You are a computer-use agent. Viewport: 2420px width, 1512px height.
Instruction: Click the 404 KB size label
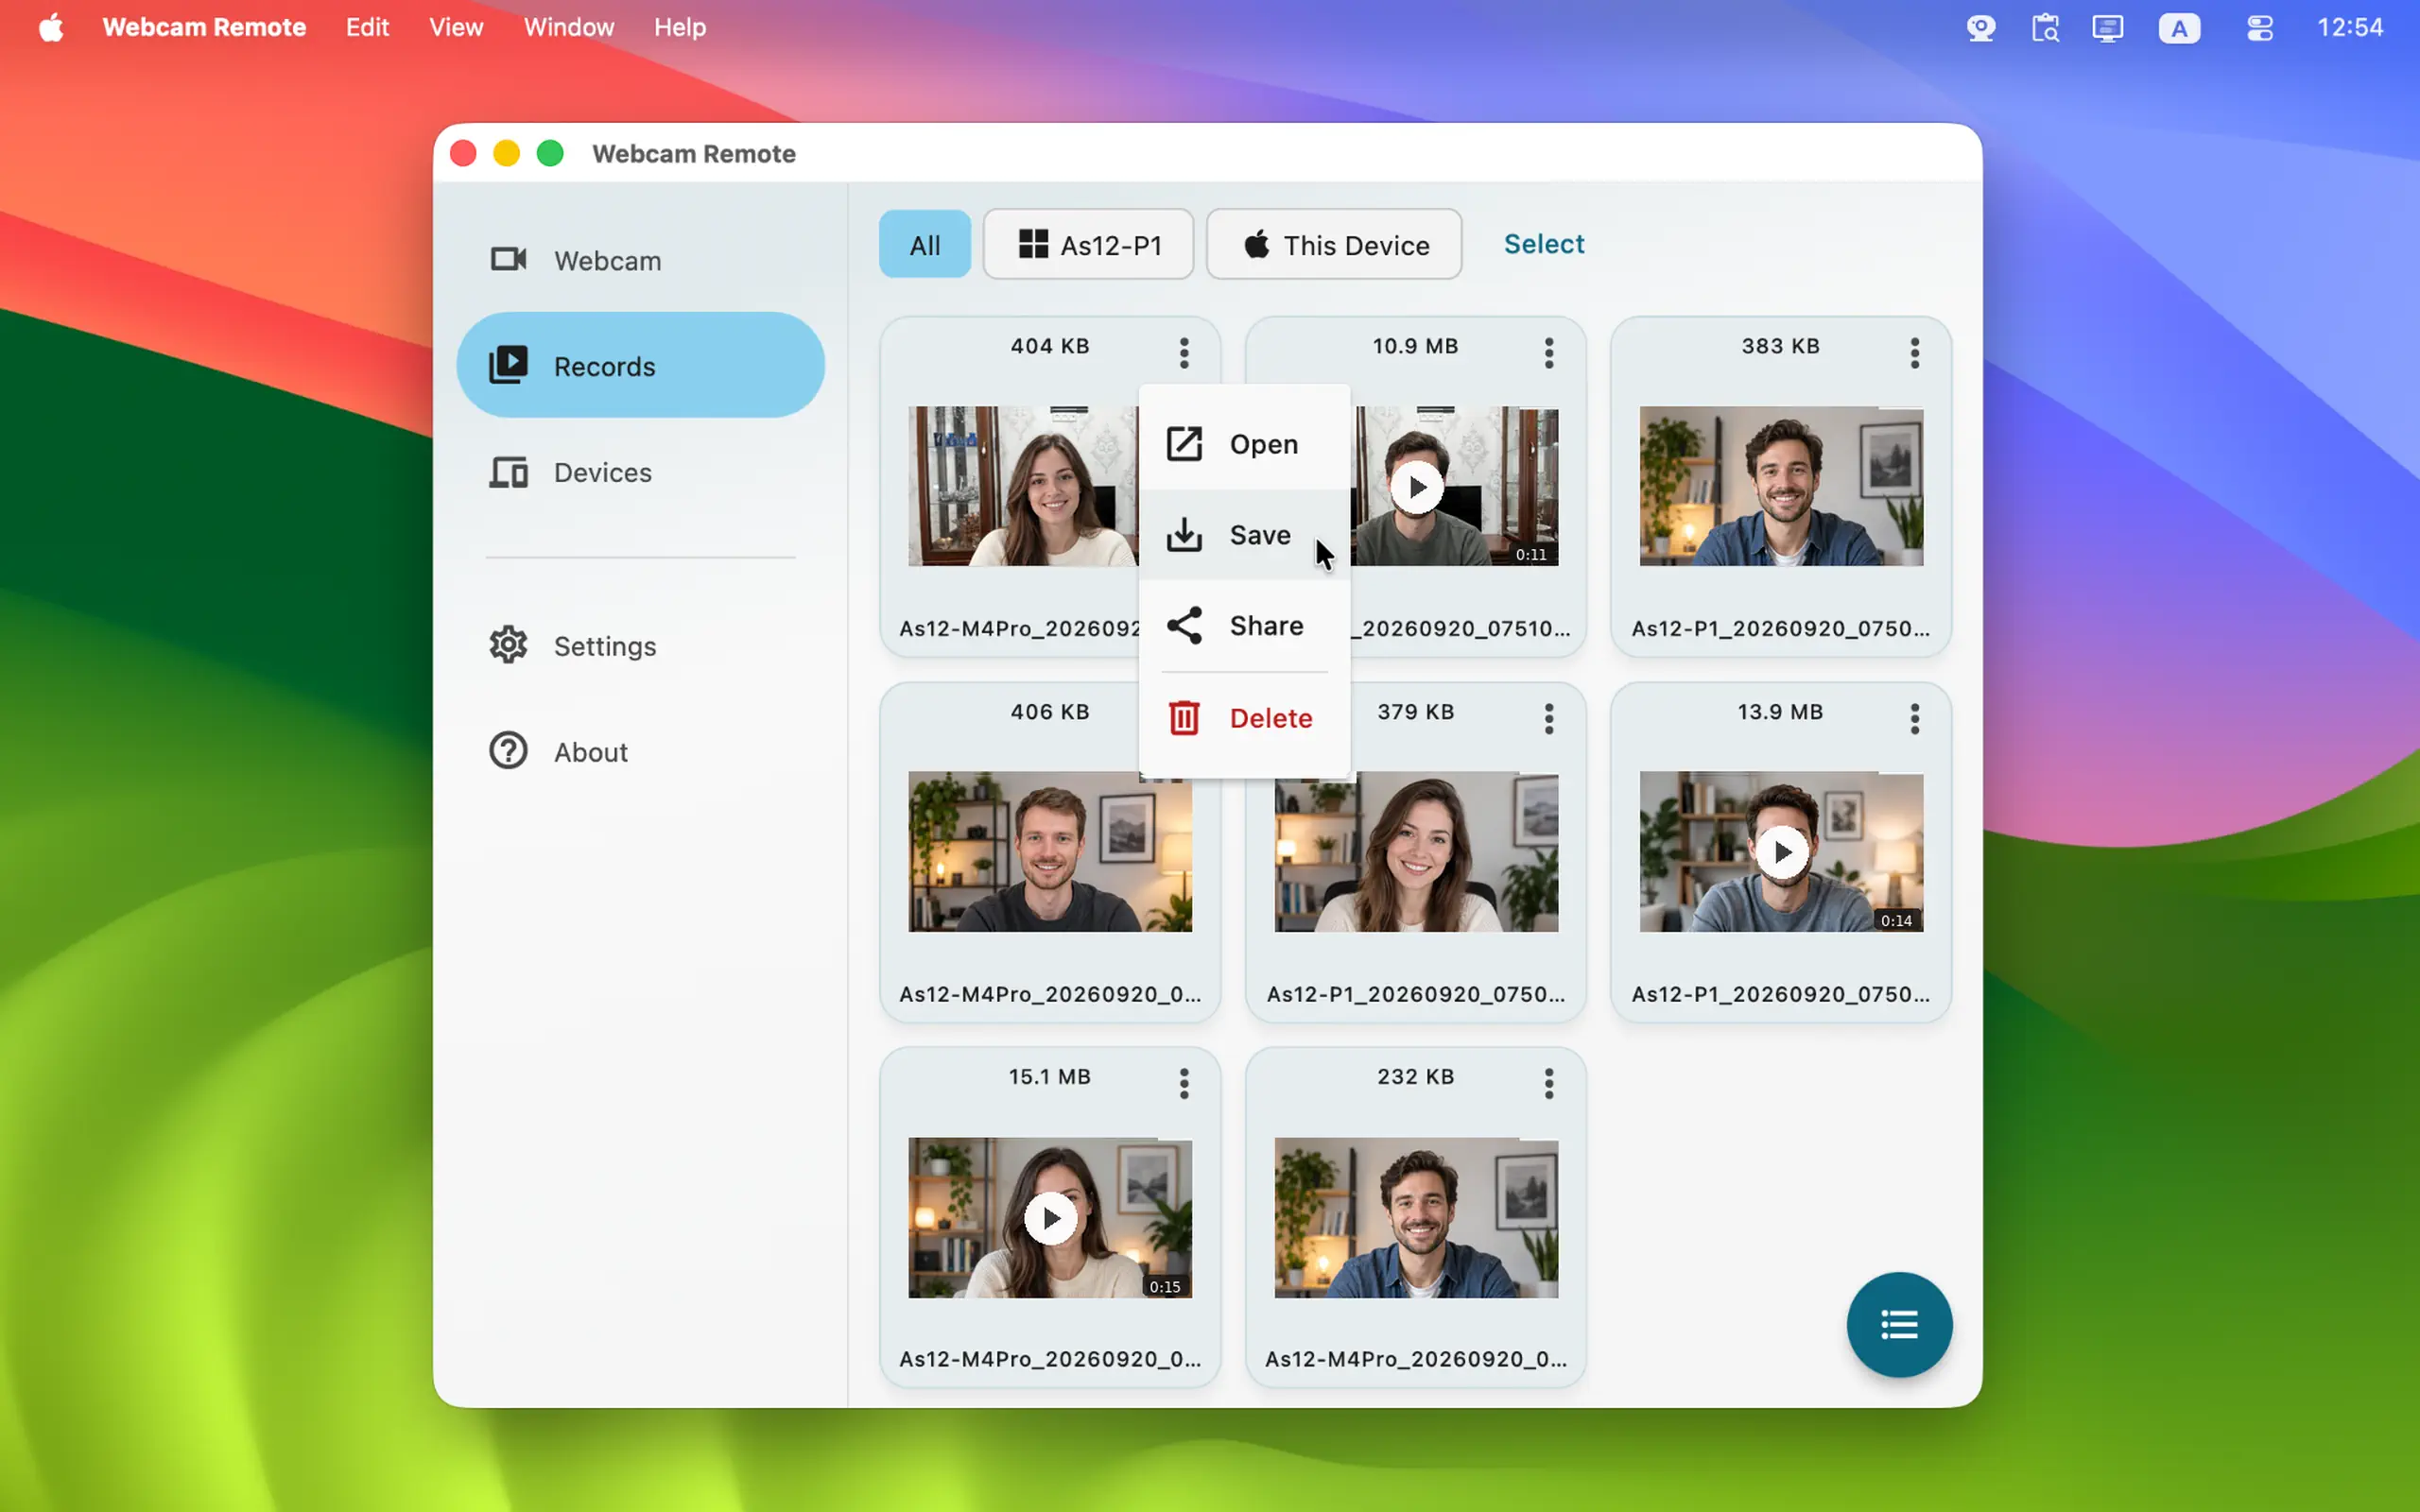tap(1049, 346)
